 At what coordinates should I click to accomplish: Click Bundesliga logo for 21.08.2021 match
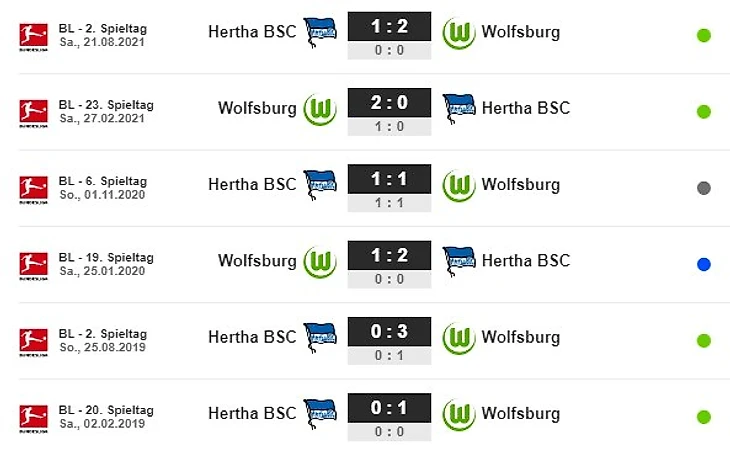(33, 36)
